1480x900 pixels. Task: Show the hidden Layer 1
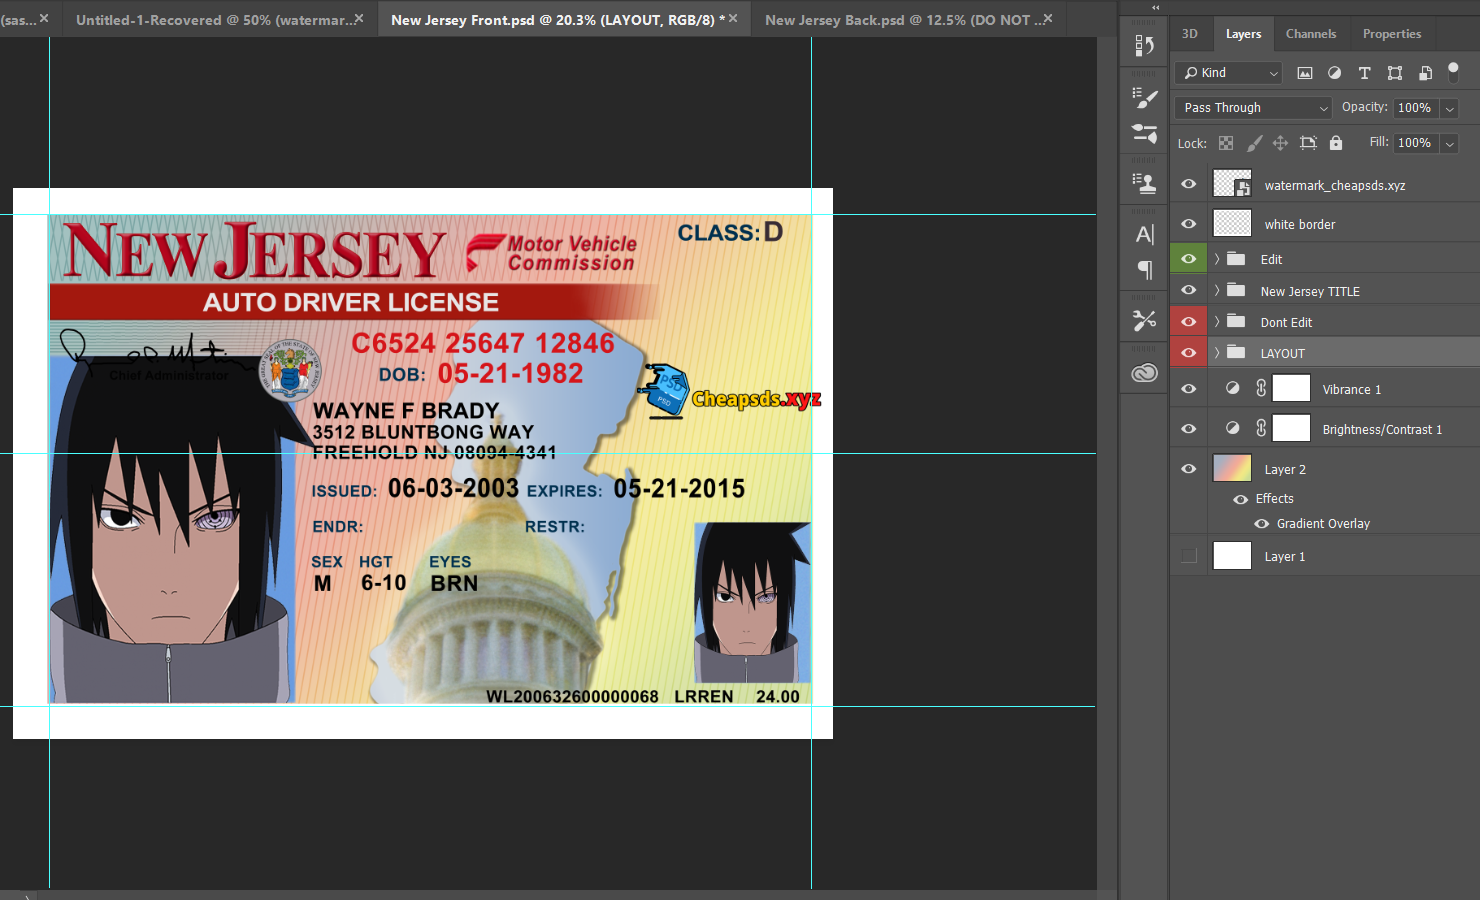[1188, 556]
